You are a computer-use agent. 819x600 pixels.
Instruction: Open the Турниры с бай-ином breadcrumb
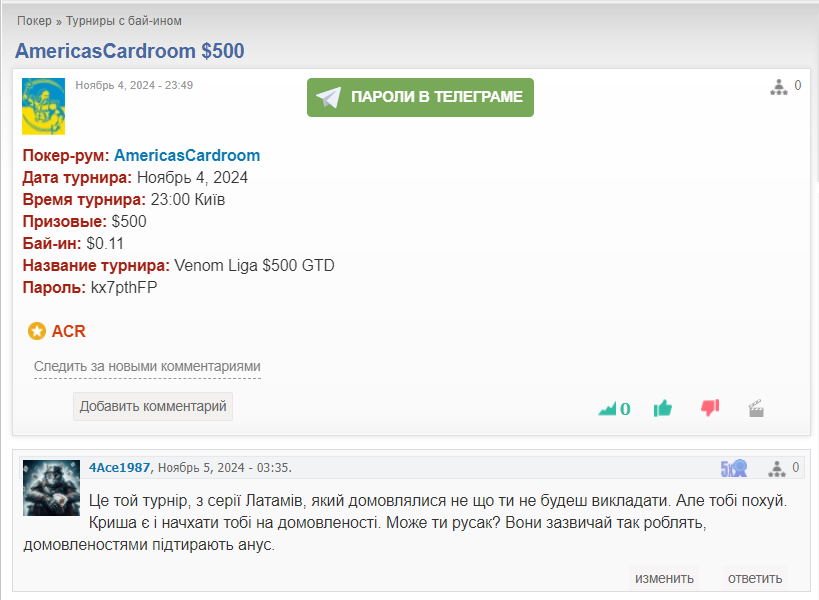tap(124, 21)
